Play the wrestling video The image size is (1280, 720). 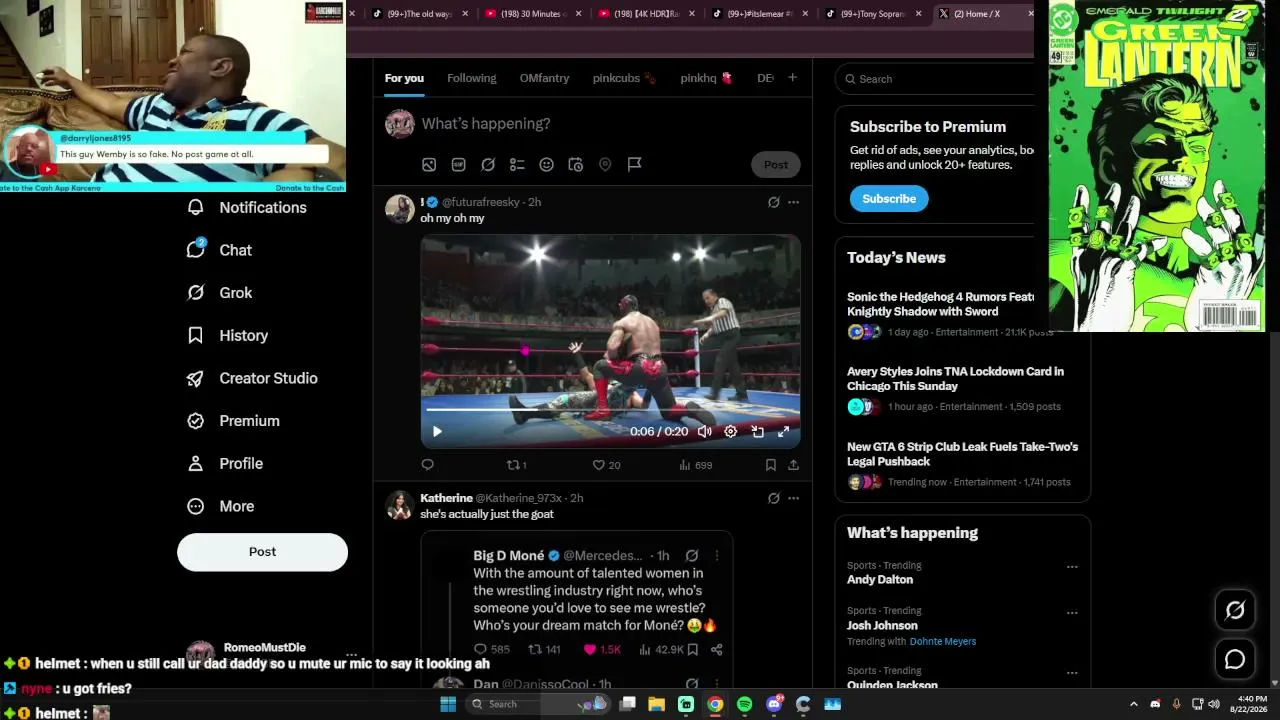pos(437,432)
